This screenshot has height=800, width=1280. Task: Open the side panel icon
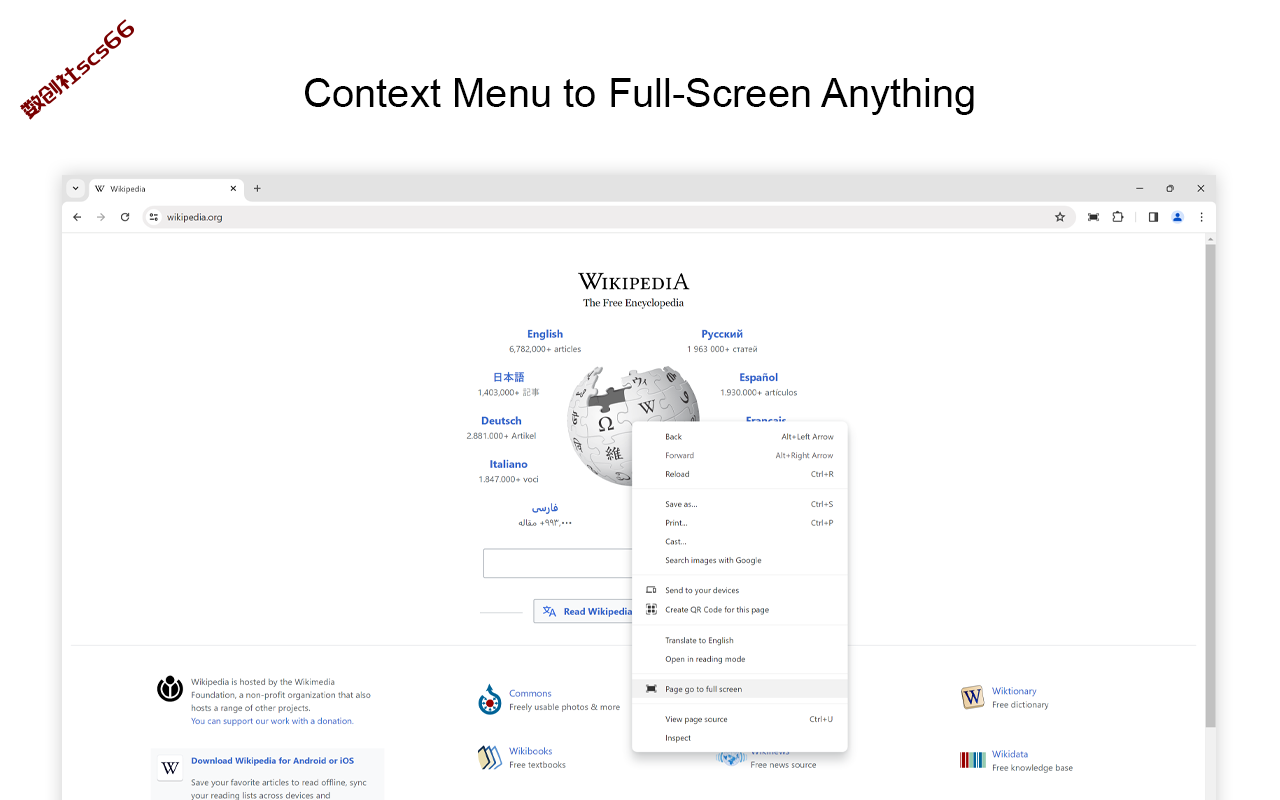pos(1153,217)
